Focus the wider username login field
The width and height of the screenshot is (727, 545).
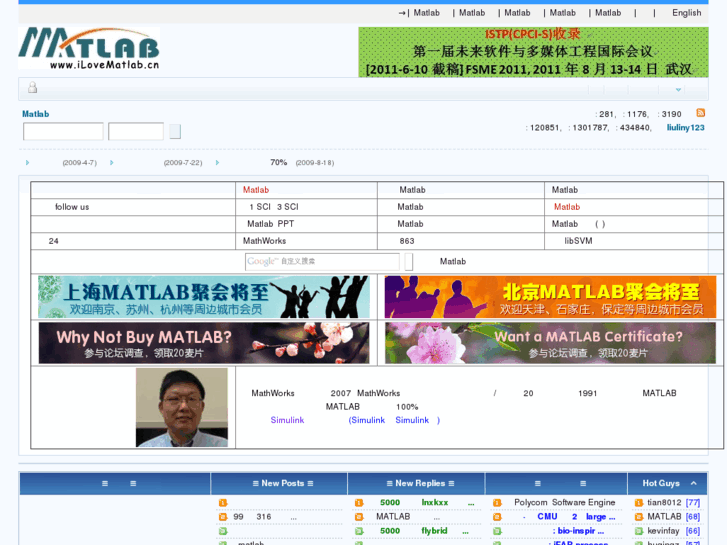pyautogui.click(x=63, y=131)
